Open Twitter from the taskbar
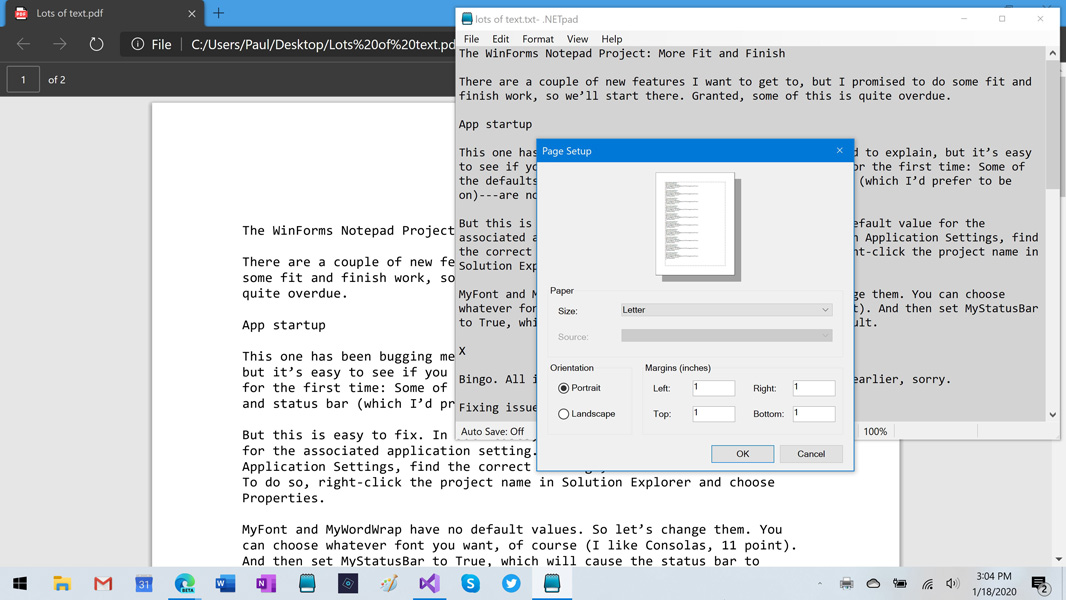 [x=511, y=584]
